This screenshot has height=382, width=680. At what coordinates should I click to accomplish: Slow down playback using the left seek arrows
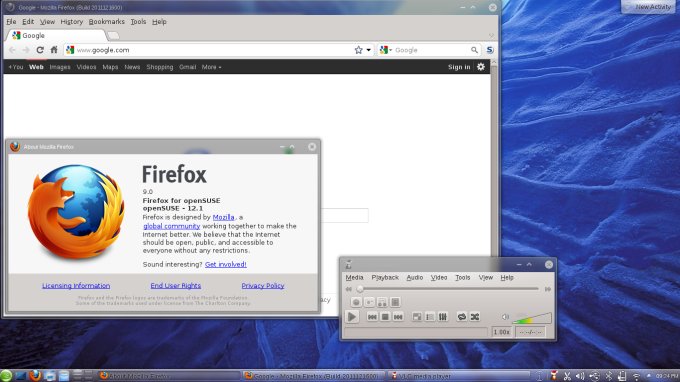coord(349,289)
